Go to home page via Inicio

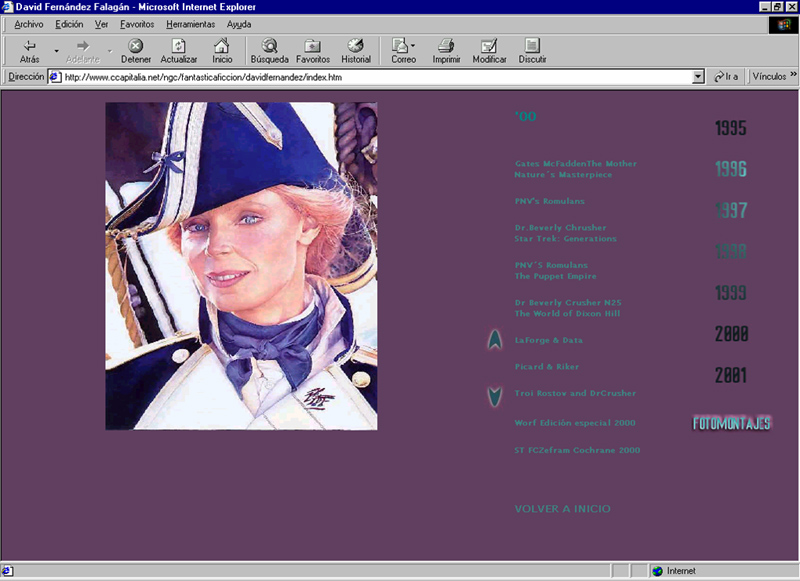(x=222, y=52)
